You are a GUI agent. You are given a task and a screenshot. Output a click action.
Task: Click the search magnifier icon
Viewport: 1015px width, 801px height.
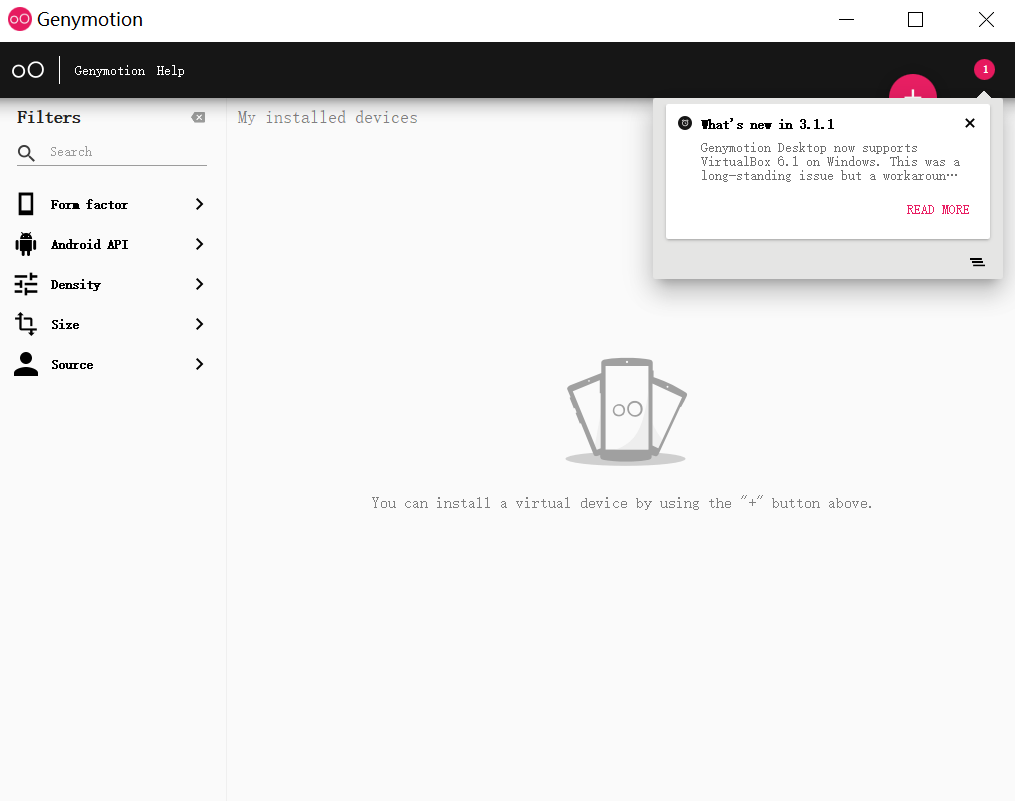26,153
